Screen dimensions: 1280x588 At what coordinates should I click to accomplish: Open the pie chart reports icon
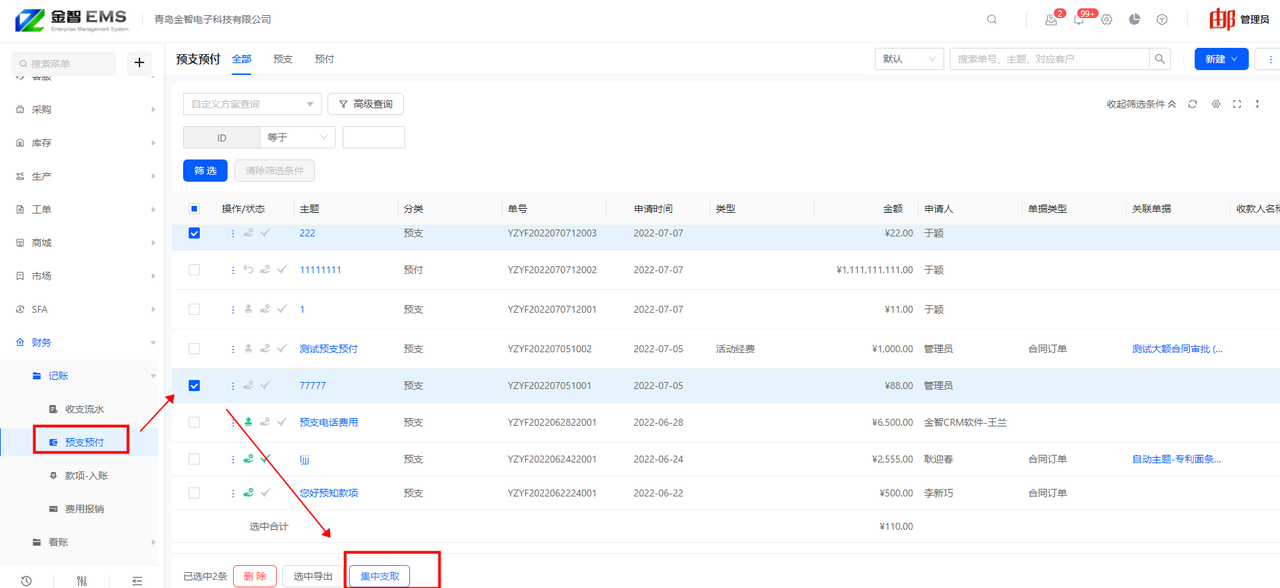1134,19
